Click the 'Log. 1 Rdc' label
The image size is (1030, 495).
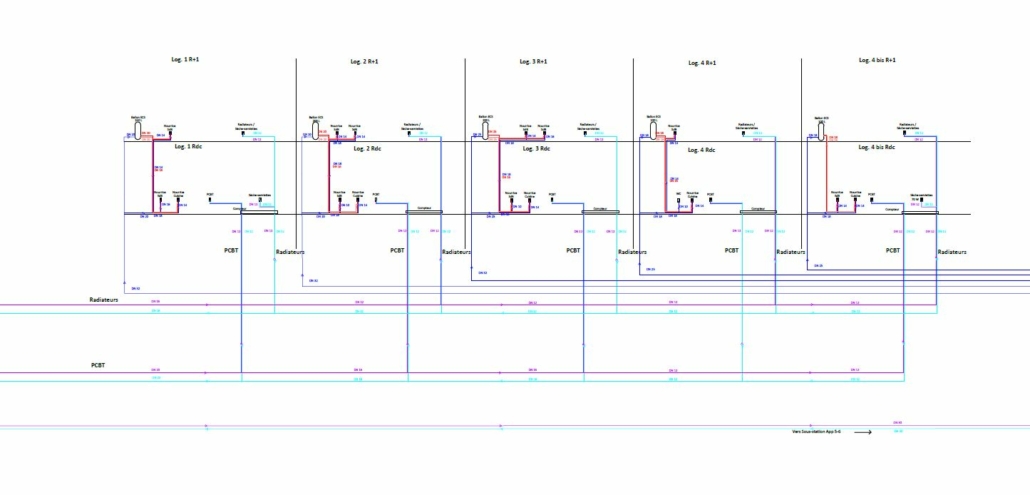click(x=189, y=147)
